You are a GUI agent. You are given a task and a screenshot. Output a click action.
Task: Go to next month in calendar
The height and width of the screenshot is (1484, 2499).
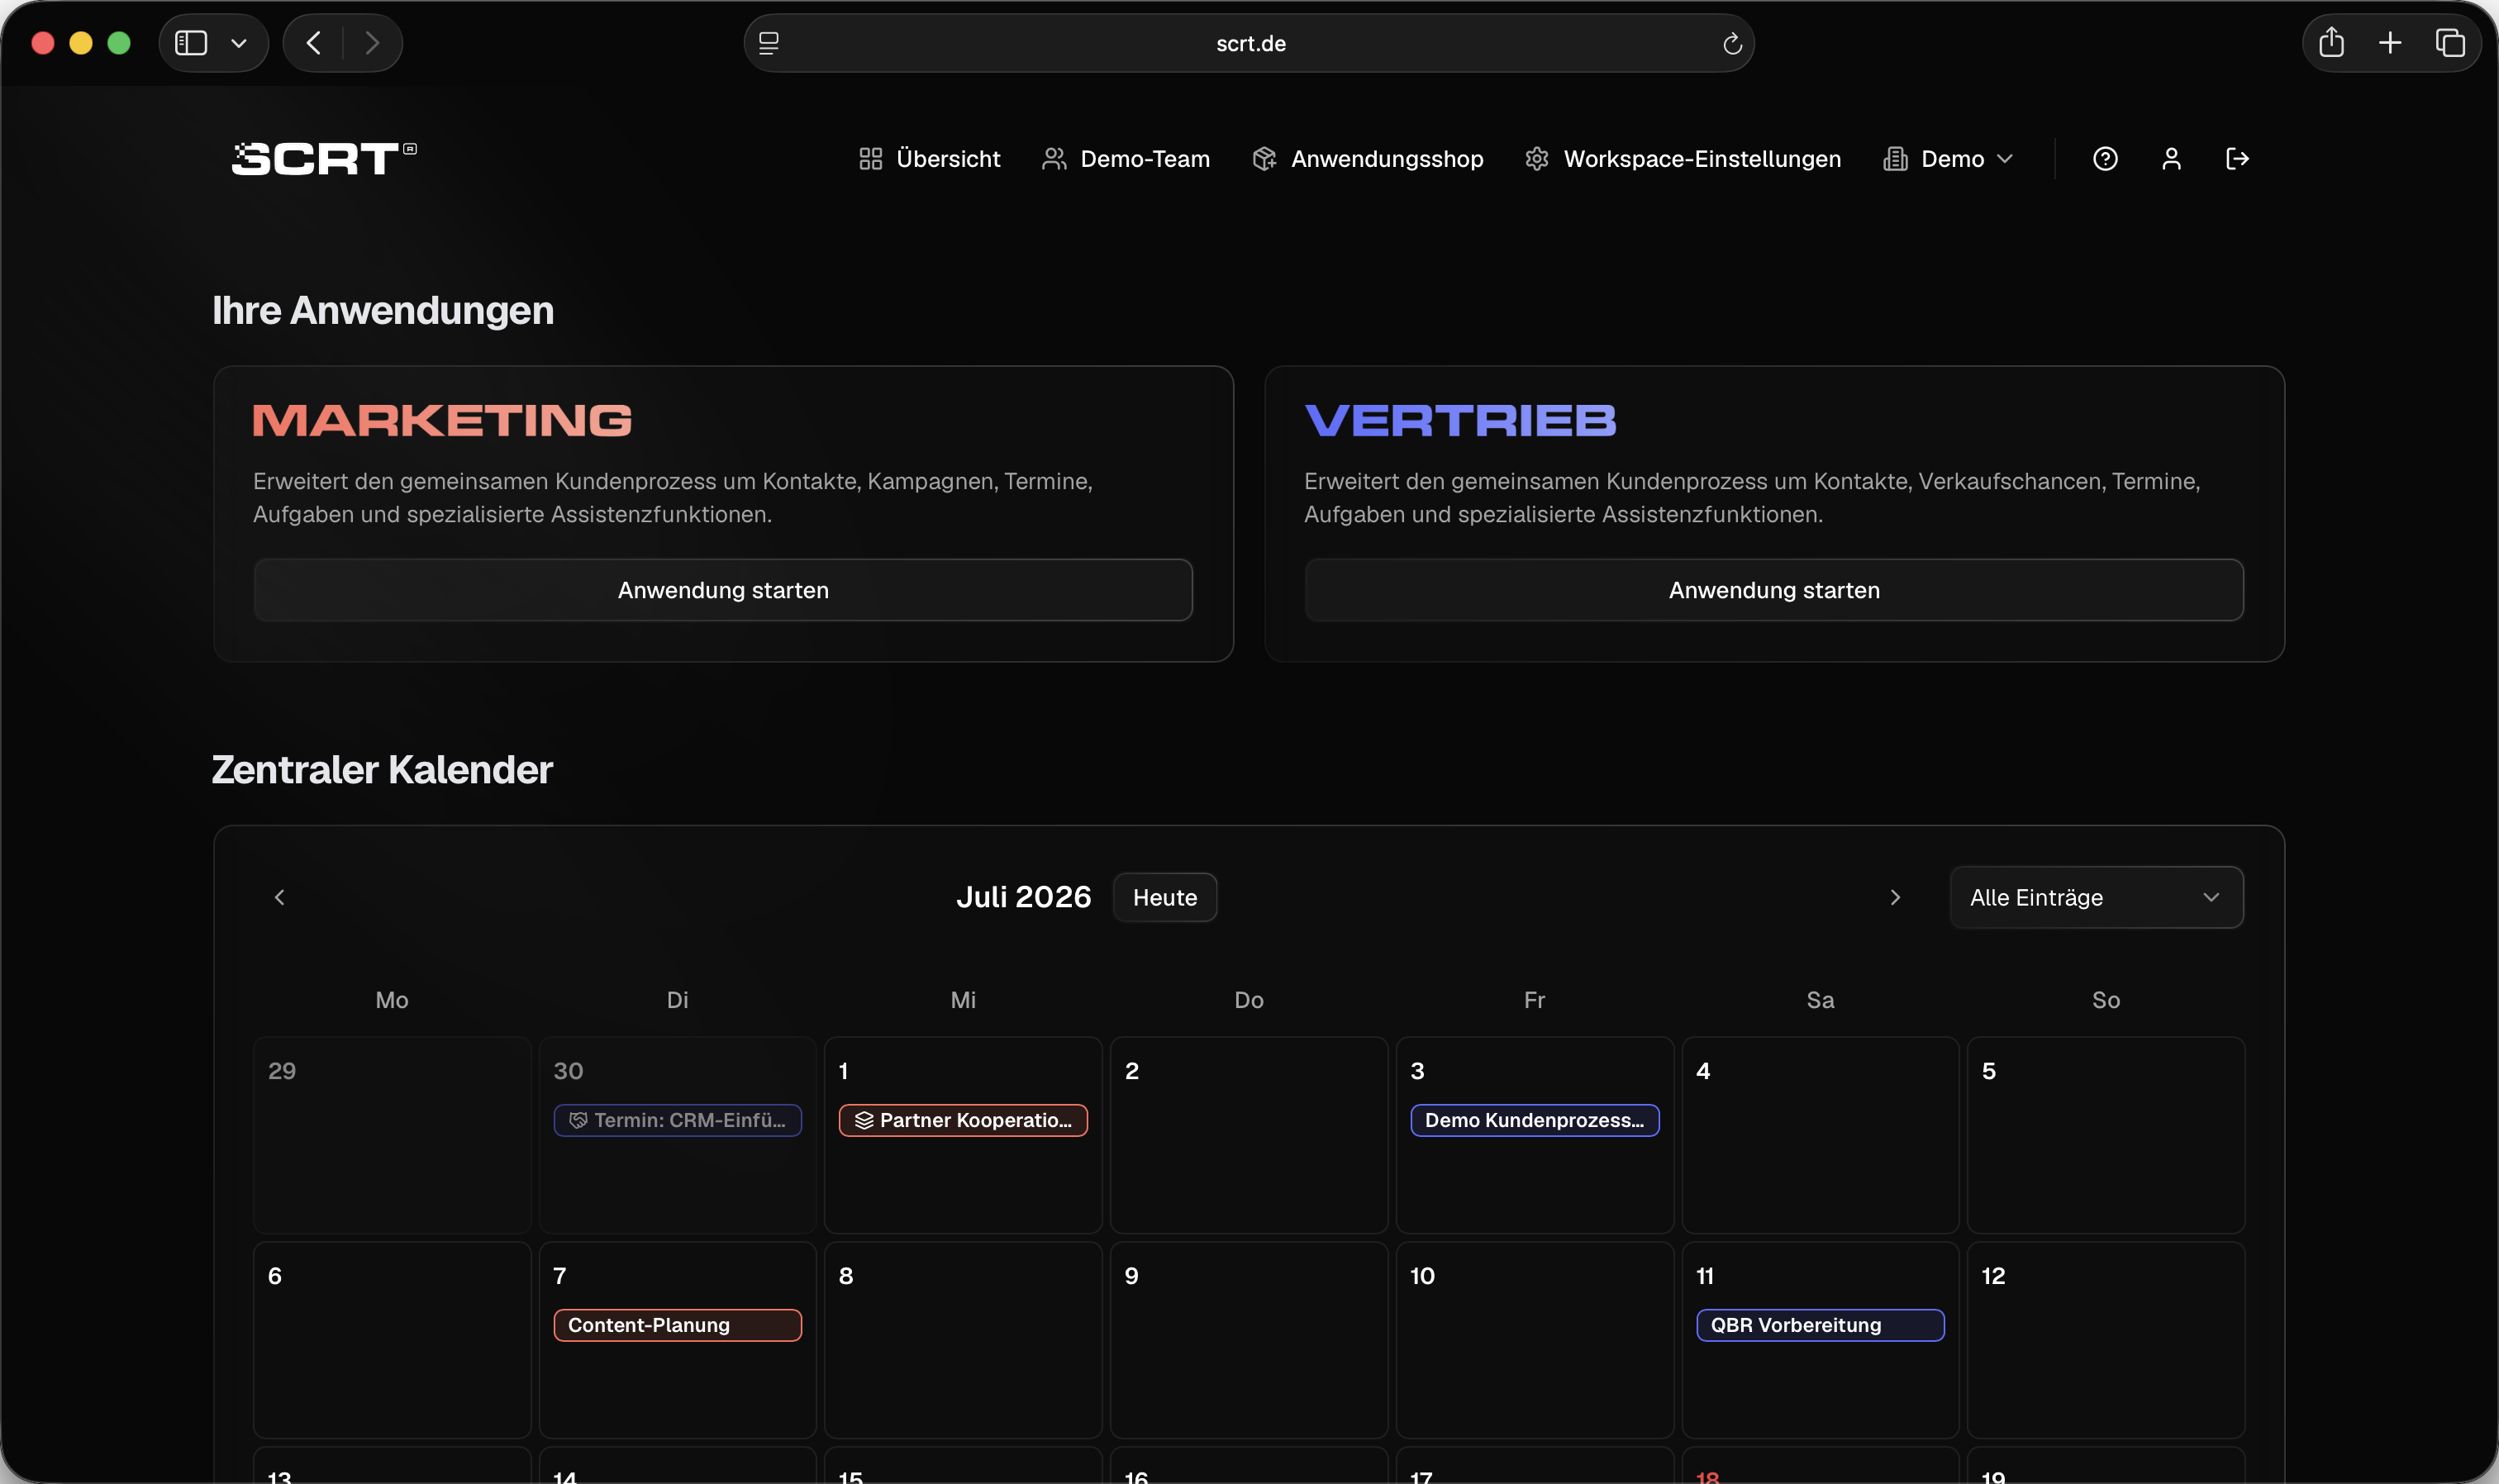pyautogui.click(x=1894, y=897)
